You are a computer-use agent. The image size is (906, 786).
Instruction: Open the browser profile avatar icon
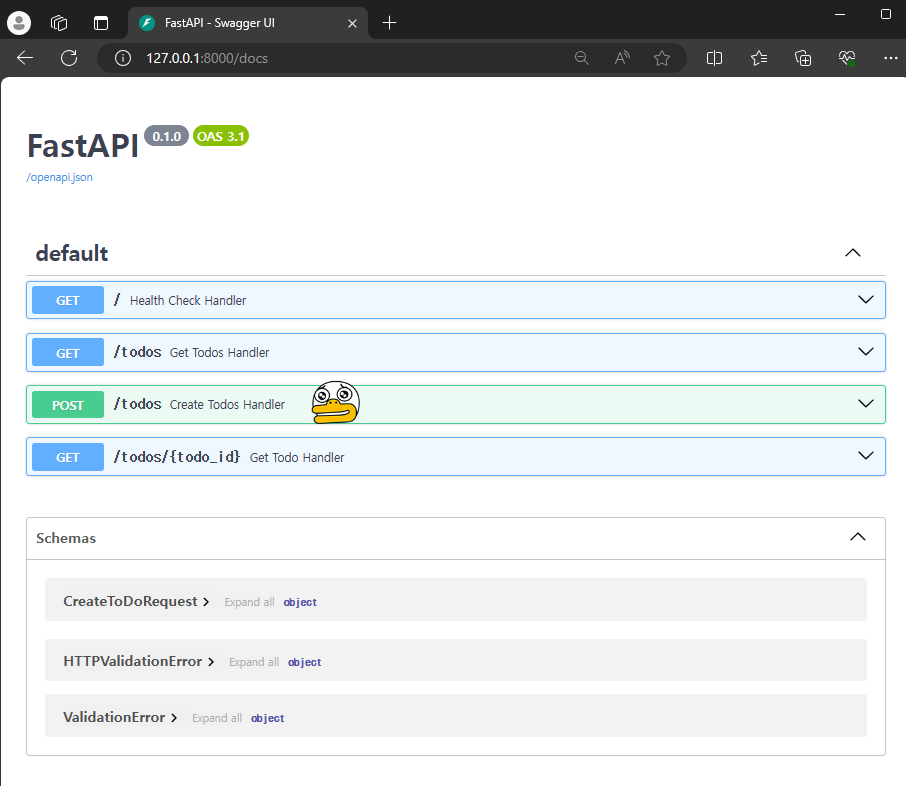click(18, 23)
